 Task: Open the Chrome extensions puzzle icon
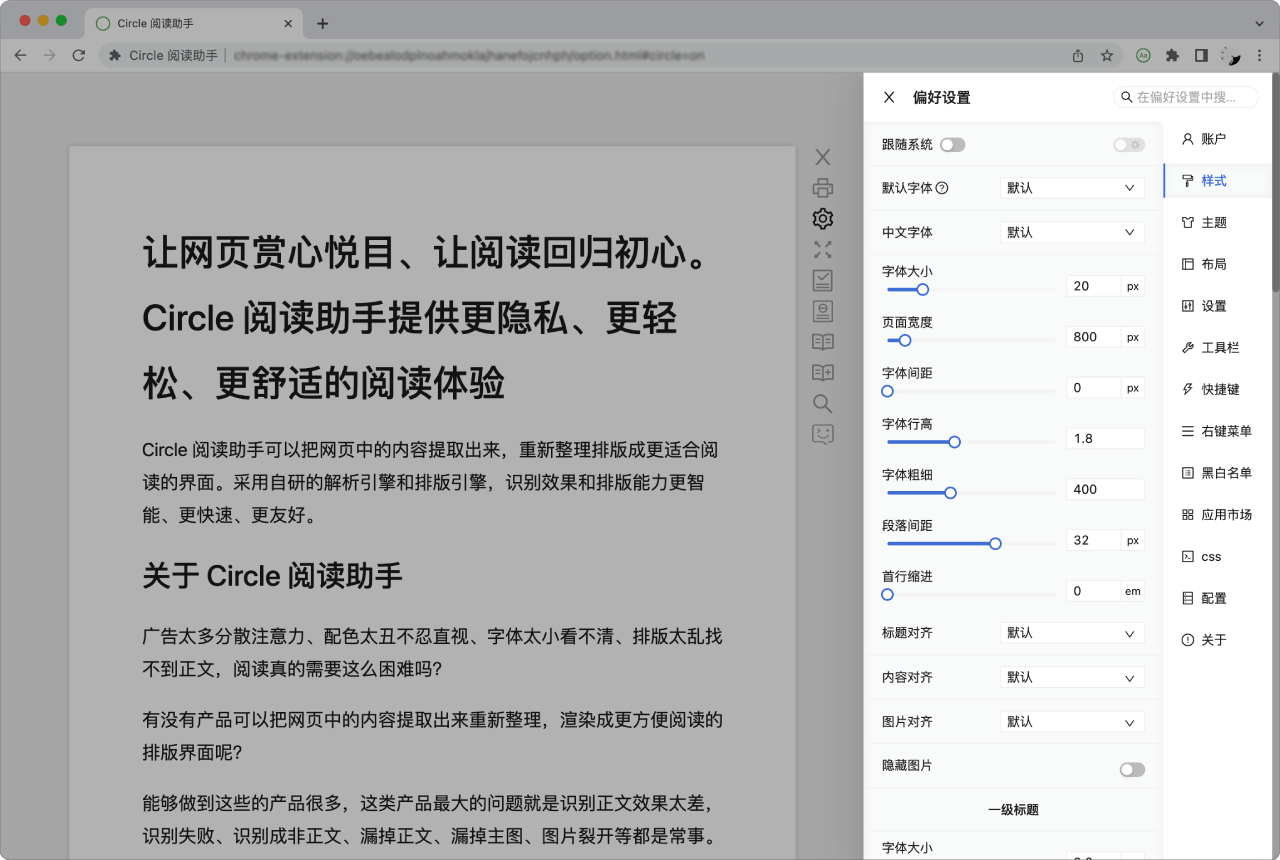[x=1172, y=56]
